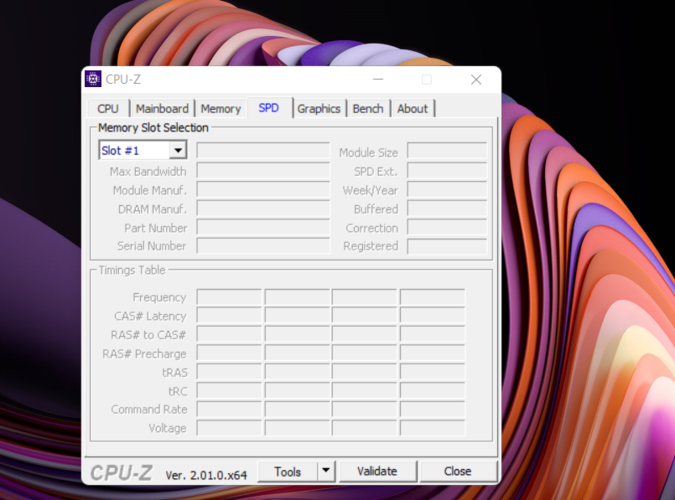This screenshot has height=500, width=675.
Task: Select the Memory tab
Action: 221,109
